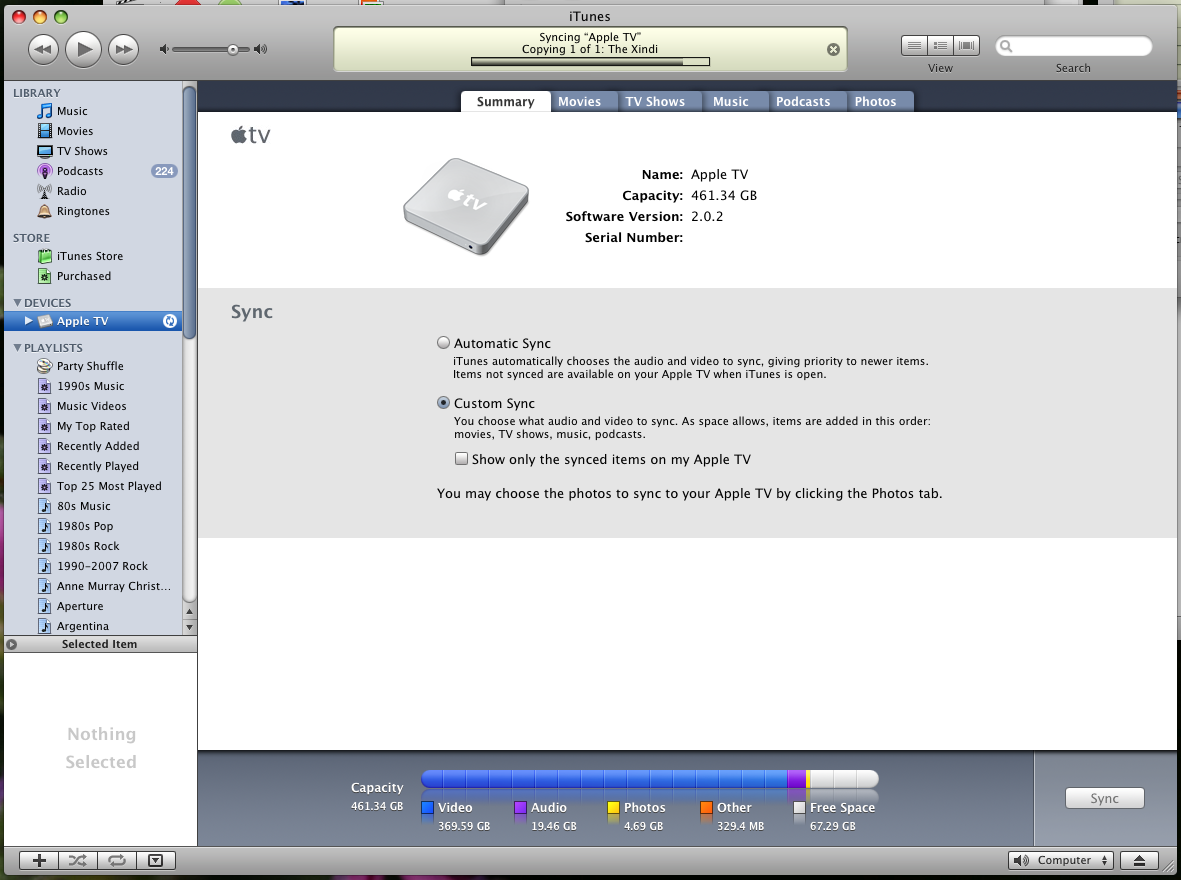The image size is (1181, 880).
Task: Click the Sync button
Action: coord(1104,799)
